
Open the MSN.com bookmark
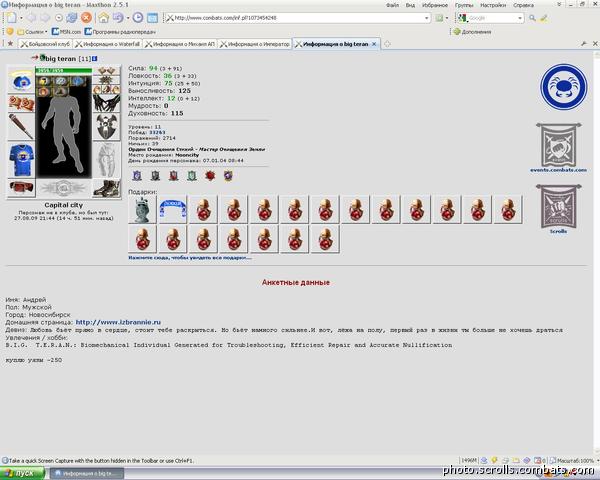pyautogui.click(x=67, y=32)
